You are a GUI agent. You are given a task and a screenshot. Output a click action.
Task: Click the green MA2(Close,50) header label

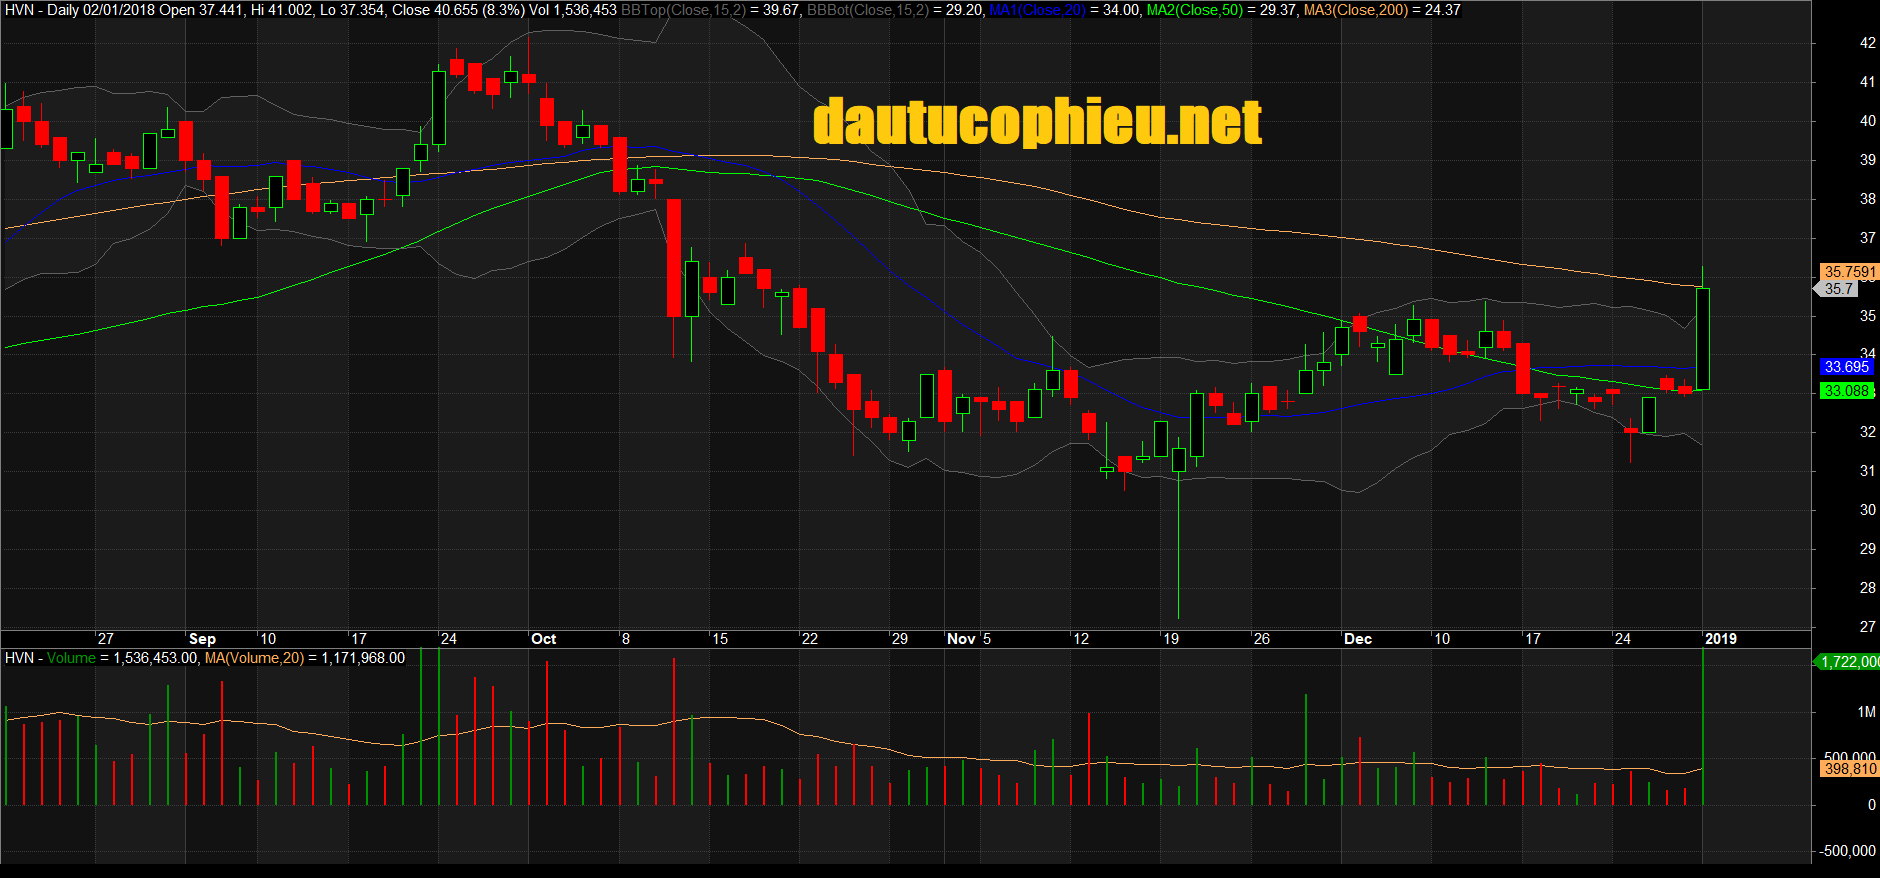(x=1194, y=10)
